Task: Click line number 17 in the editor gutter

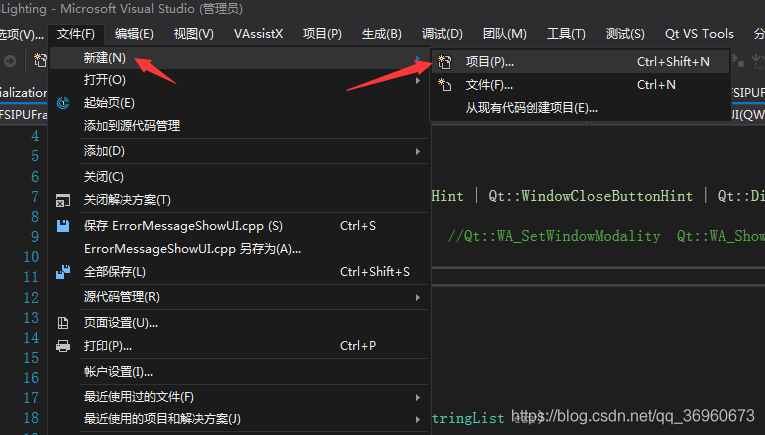Action: pos(31,398)
